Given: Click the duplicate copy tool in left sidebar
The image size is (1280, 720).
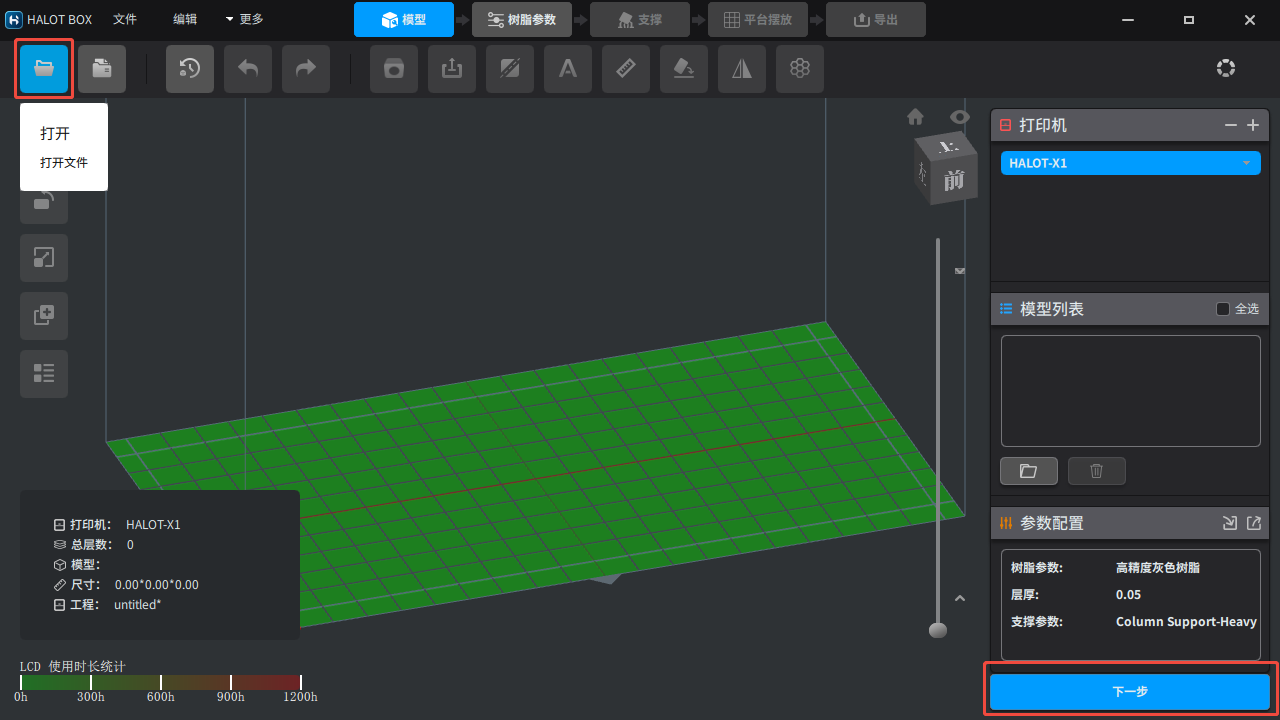Looking at the screenshot, I should click(x=44, y=316).
